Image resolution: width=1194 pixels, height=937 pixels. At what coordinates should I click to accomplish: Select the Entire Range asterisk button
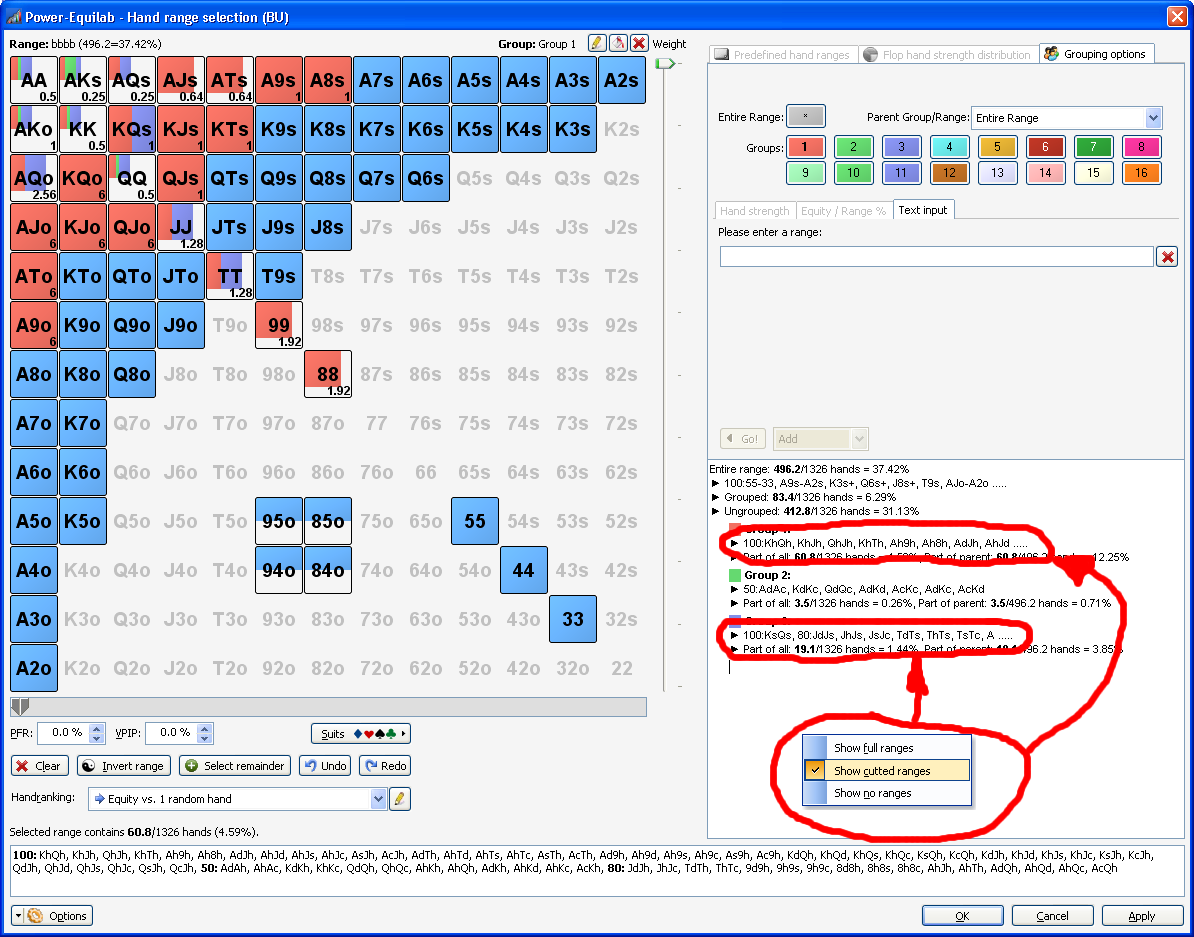(x=806, y=117)
